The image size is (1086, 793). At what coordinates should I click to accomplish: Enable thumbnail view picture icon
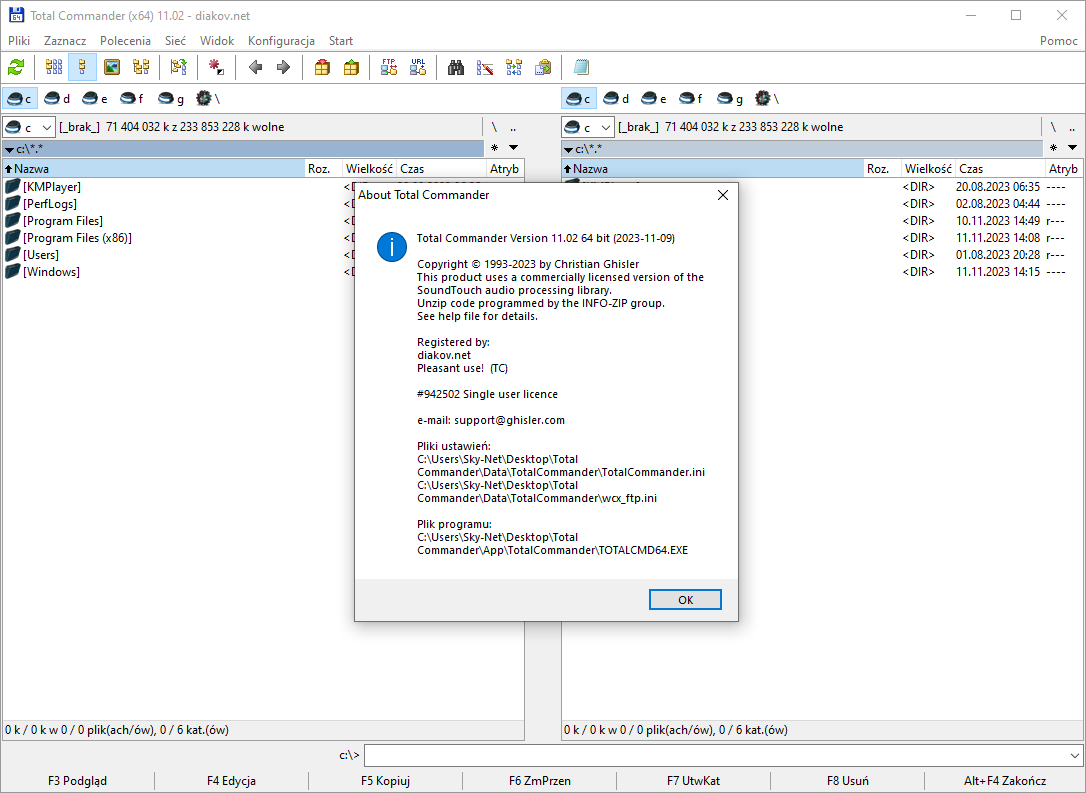tap(112, 67)
